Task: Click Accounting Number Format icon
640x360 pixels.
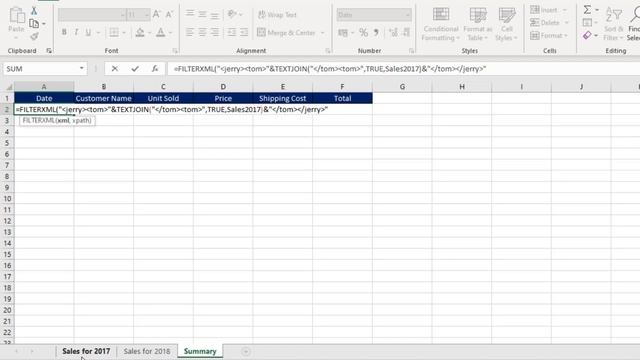Action: click(343, 32)
